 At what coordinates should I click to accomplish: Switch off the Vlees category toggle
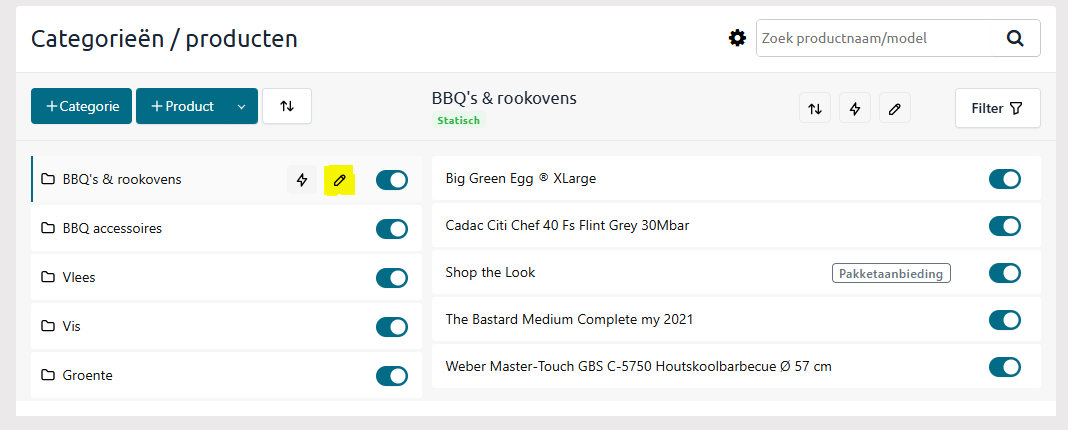tap(392, 278)
